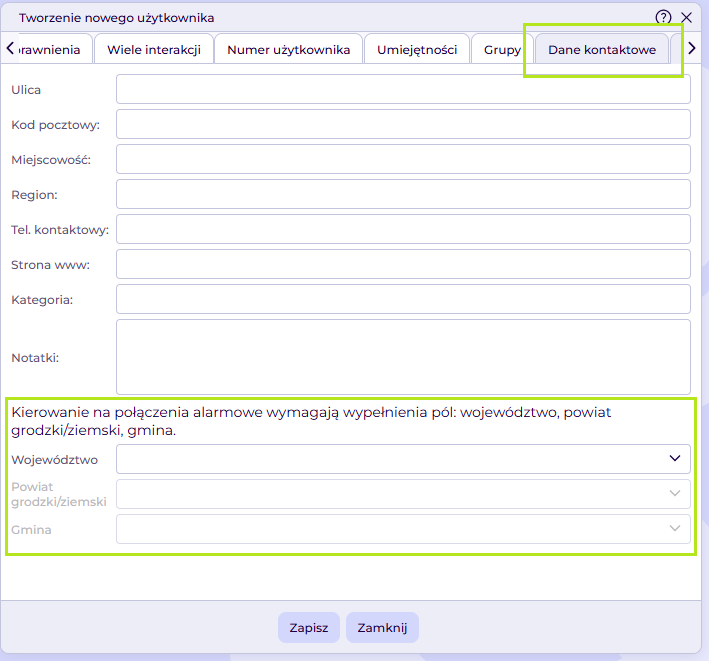709x661 pixels.
Task: Open the Numer użytkownika tab
Action: coord(288,49)
